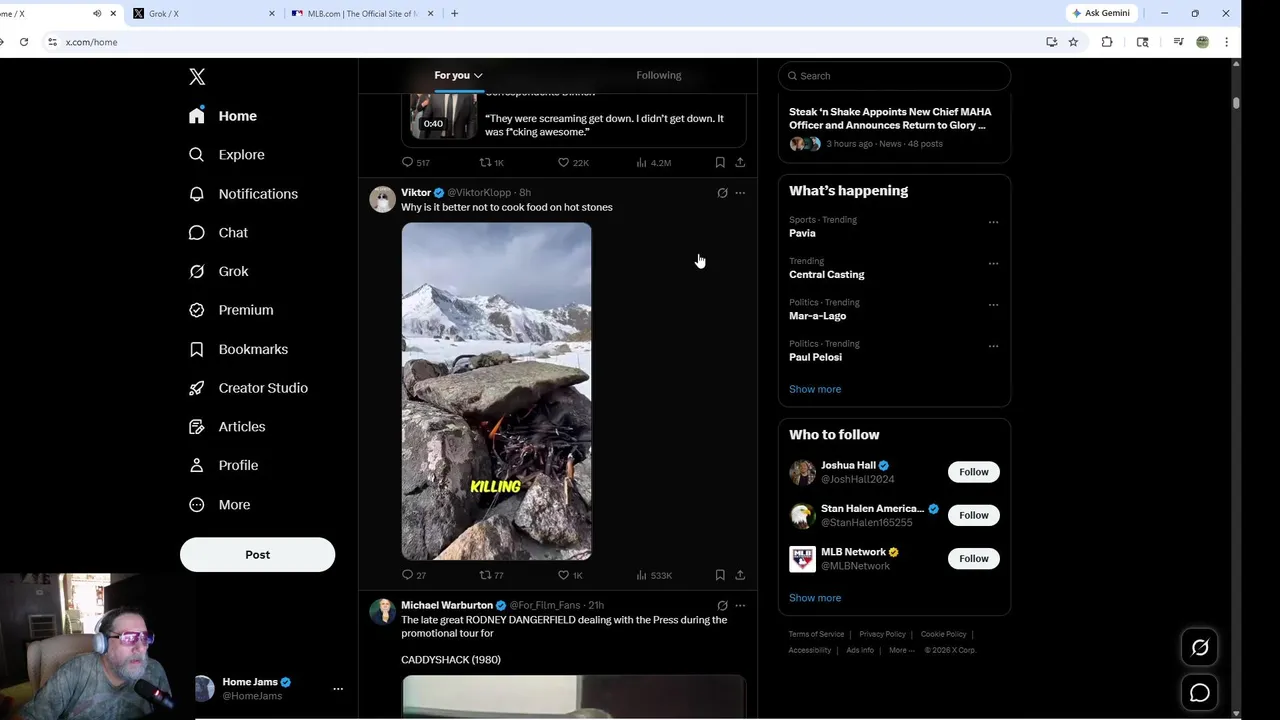1280x720 pixels.
Task: Open Notifications in the sidebar
Action: coord(243,194)
